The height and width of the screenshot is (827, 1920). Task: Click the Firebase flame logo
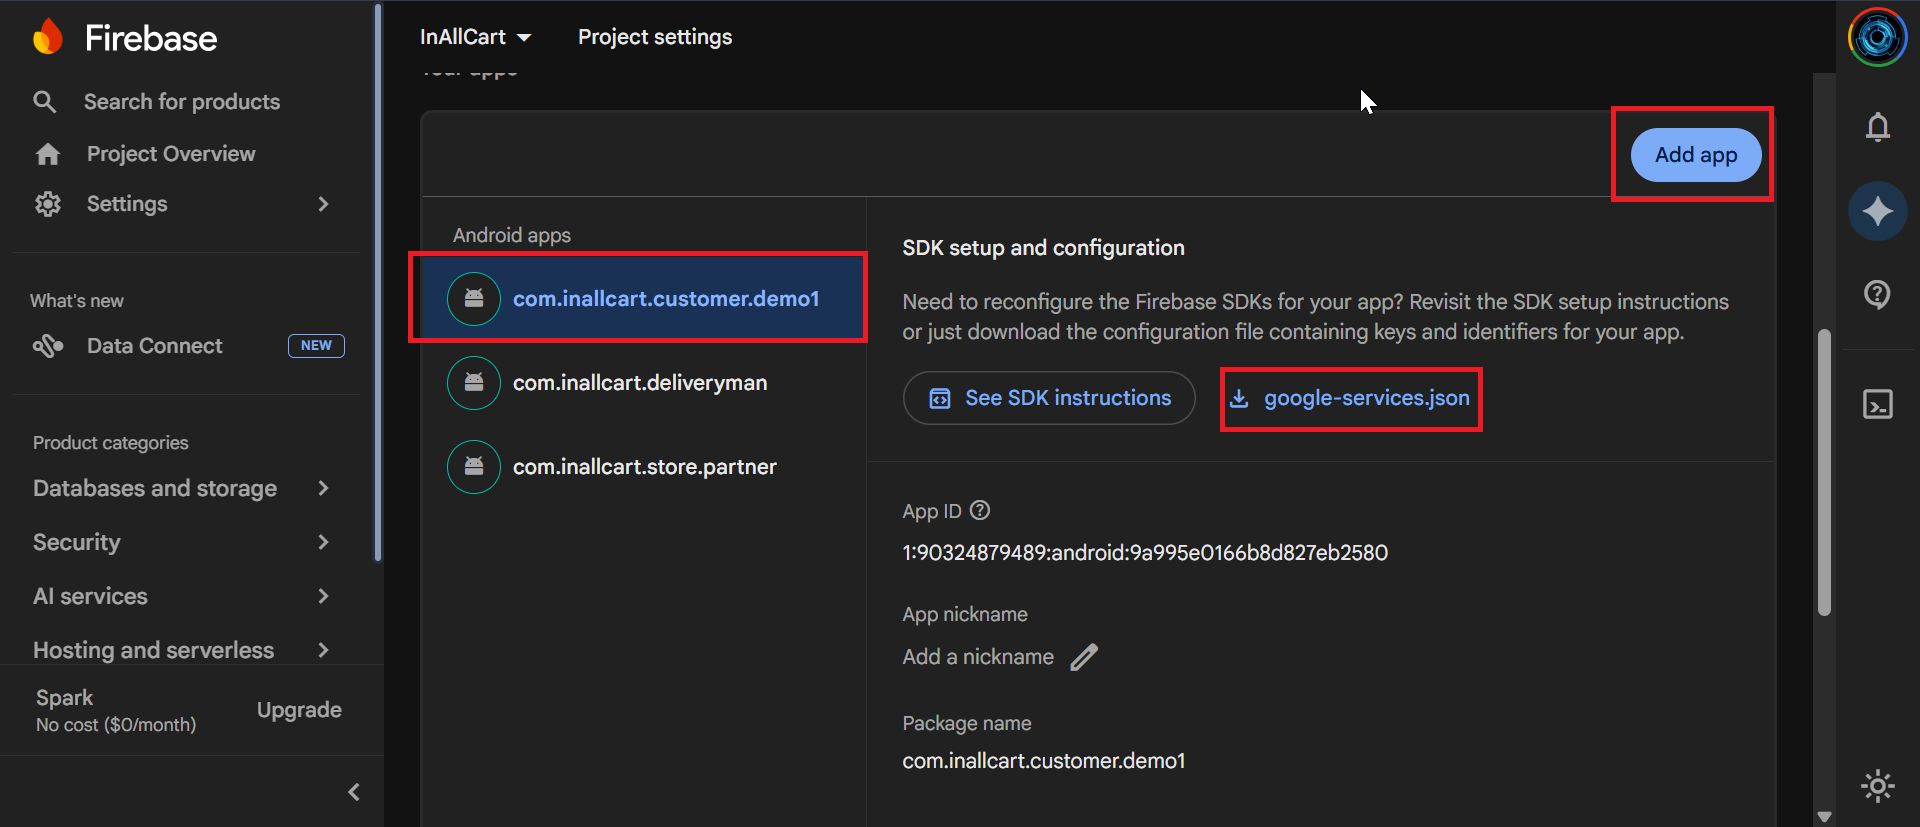pyautogui.click(x=48, y=37)
